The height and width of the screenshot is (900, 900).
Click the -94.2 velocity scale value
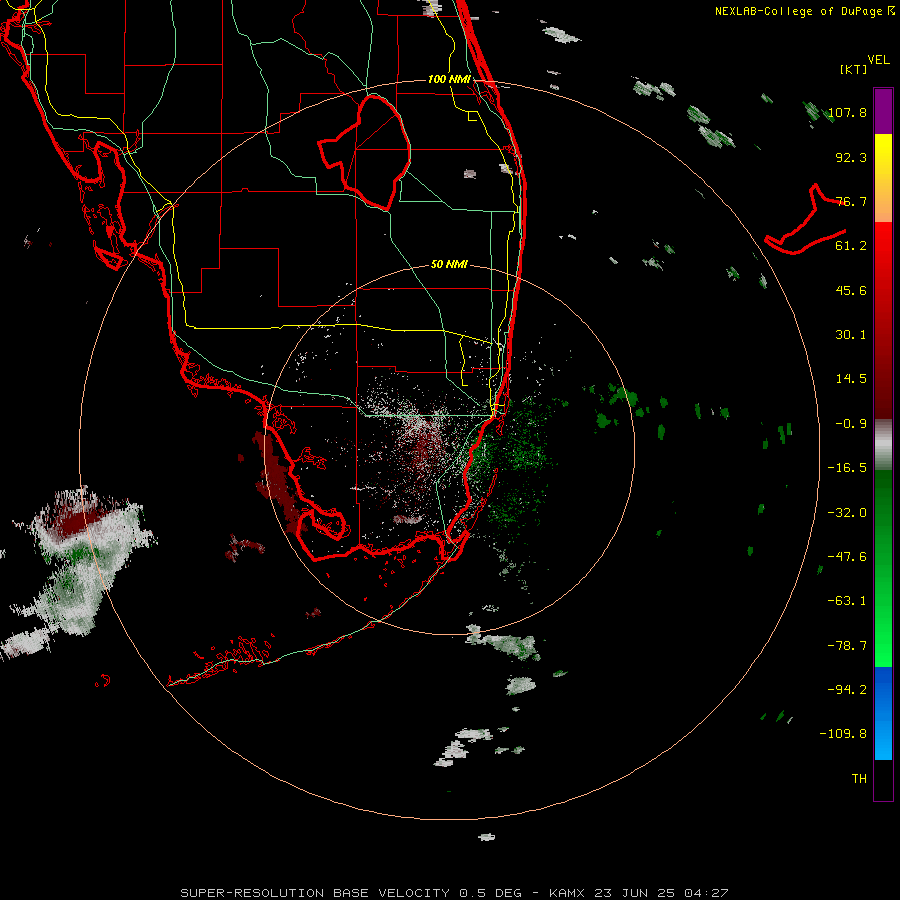pyautogui.click(x=847, y=690)
